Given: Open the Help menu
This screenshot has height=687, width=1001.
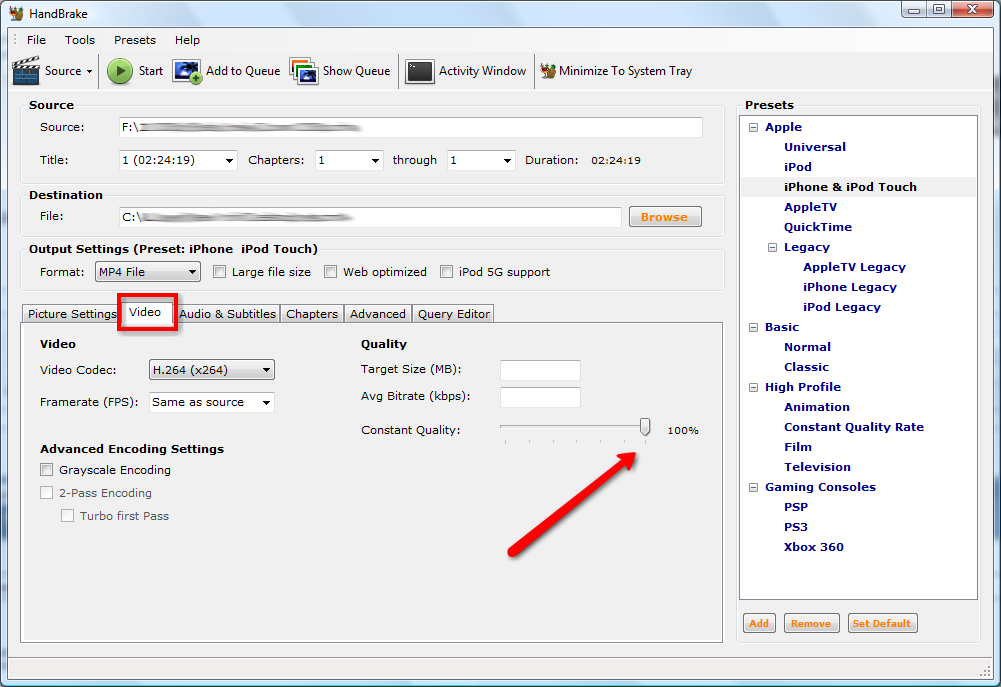Looking at the screenshot, I should point(188,40).
